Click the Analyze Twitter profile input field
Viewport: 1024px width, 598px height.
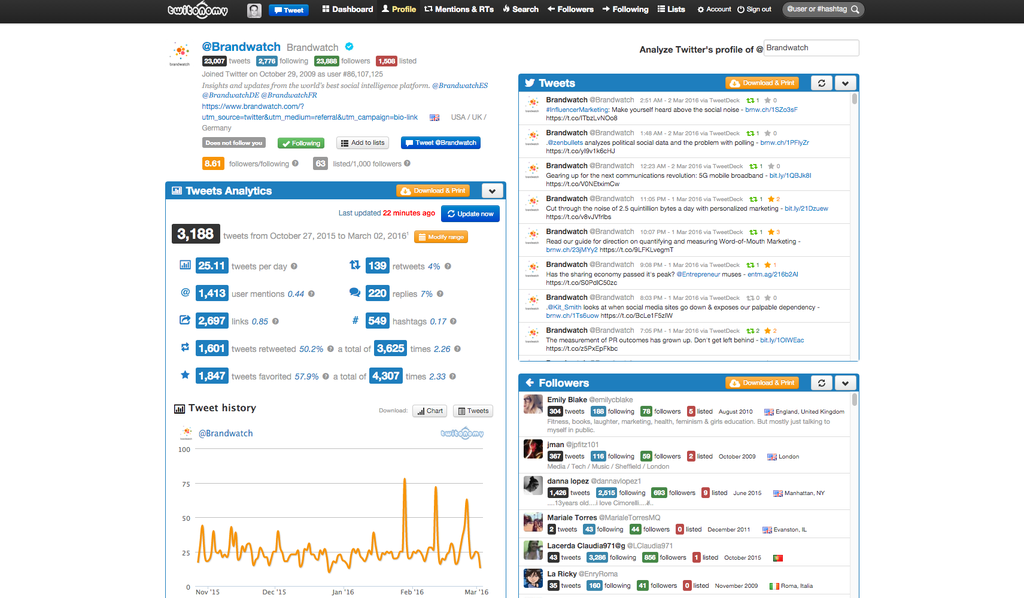point(811,48)
